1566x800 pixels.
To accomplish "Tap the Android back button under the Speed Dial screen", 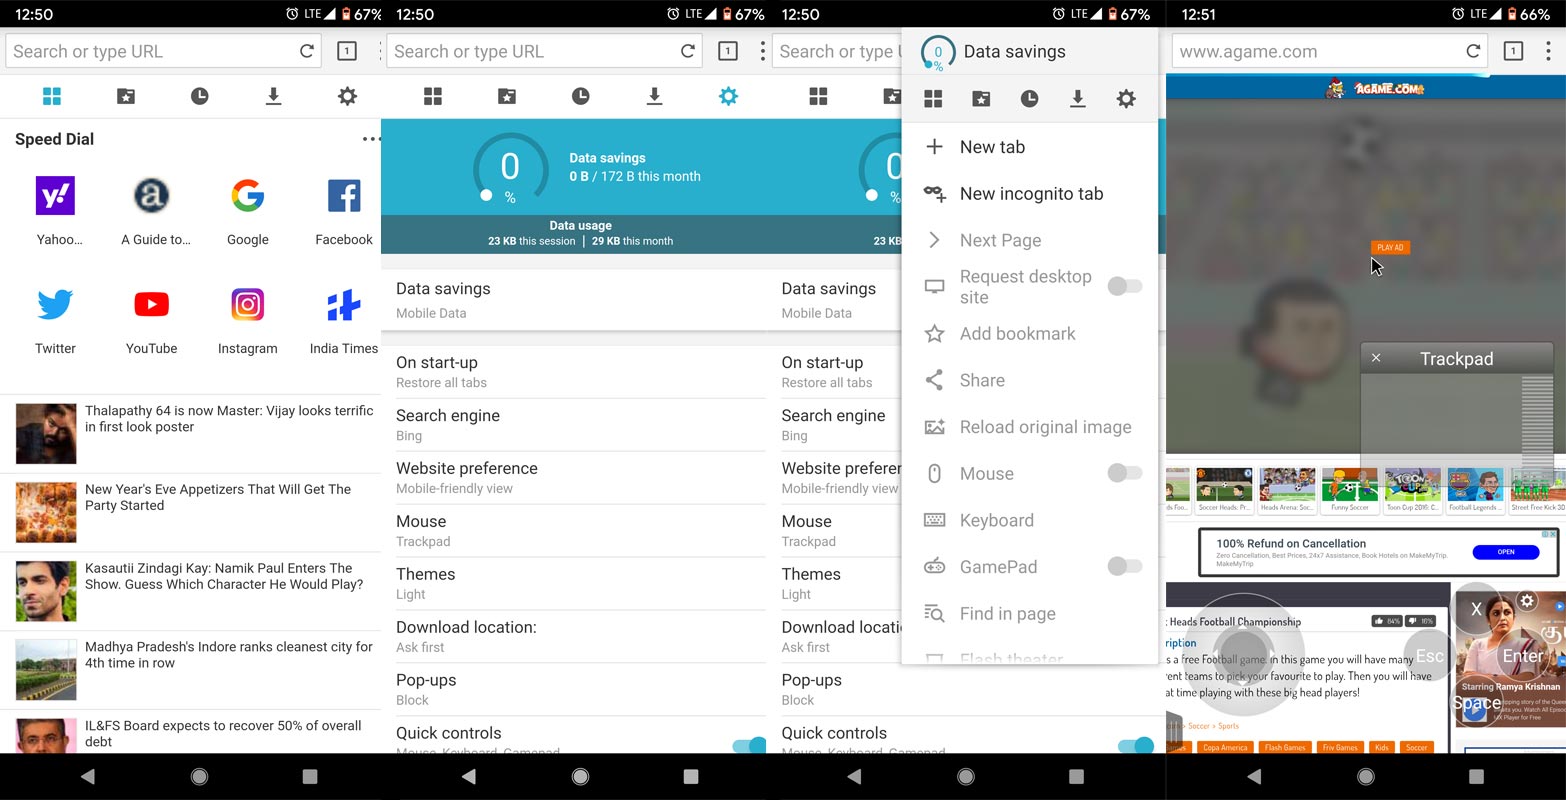I will click(87, 776).
